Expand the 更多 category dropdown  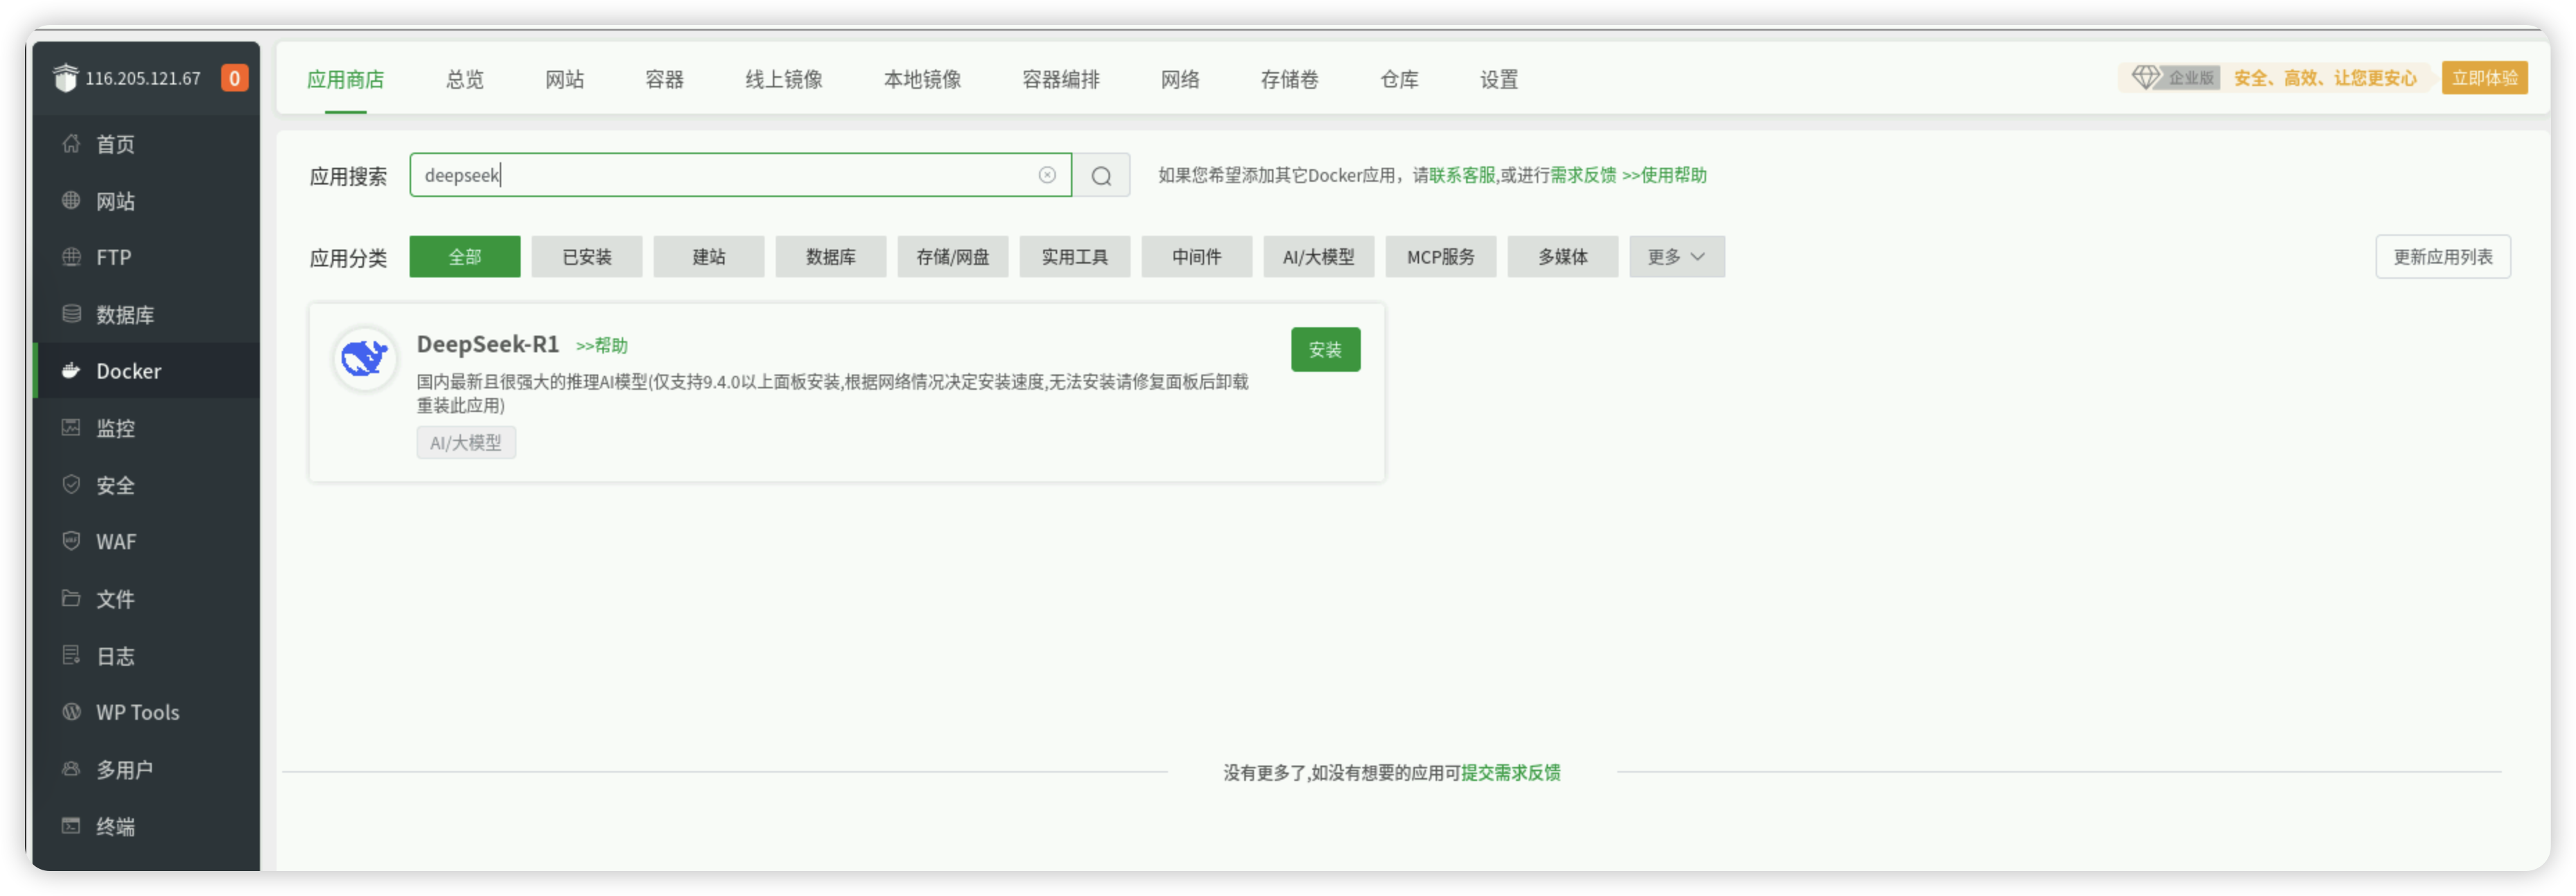[1676, 257]
